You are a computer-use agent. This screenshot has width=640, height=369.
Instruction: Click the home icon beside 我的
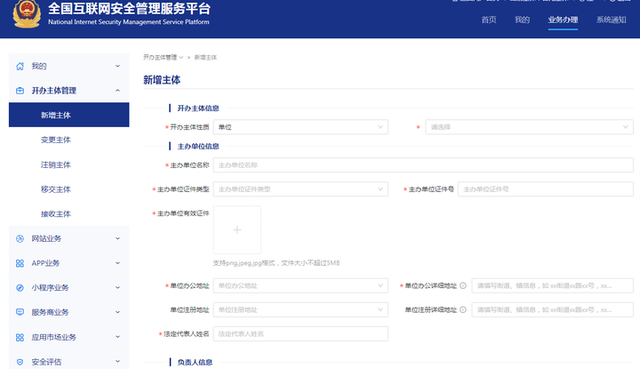[x=20, y=66]
